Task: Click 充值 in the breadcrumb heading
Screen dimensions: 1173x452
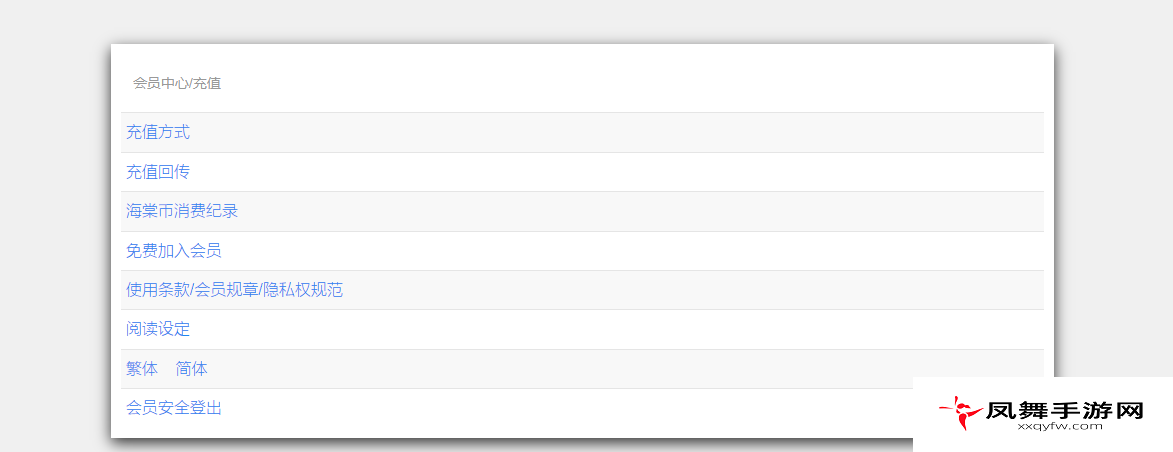Action: pyautogui.click(x=207, y=83)
